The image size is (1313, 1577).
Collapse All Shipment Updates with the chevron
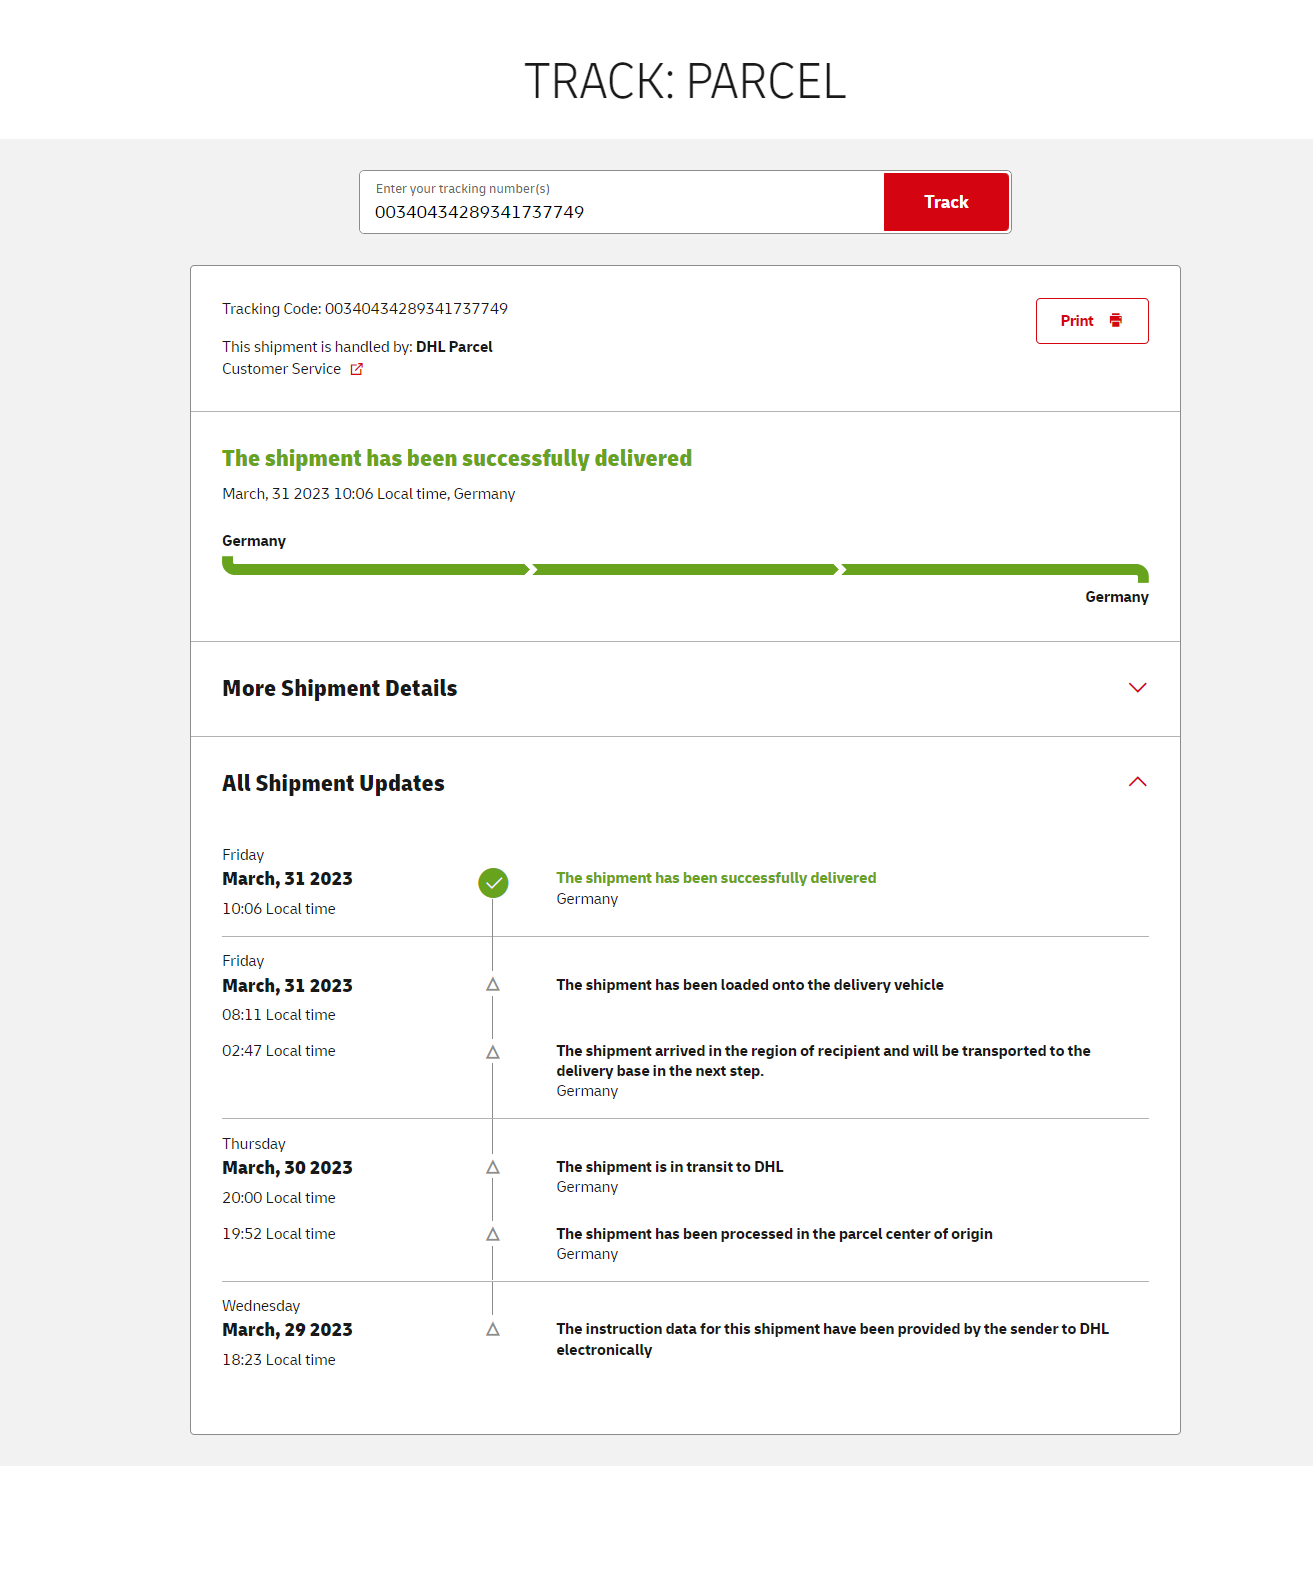[1137, 782]
